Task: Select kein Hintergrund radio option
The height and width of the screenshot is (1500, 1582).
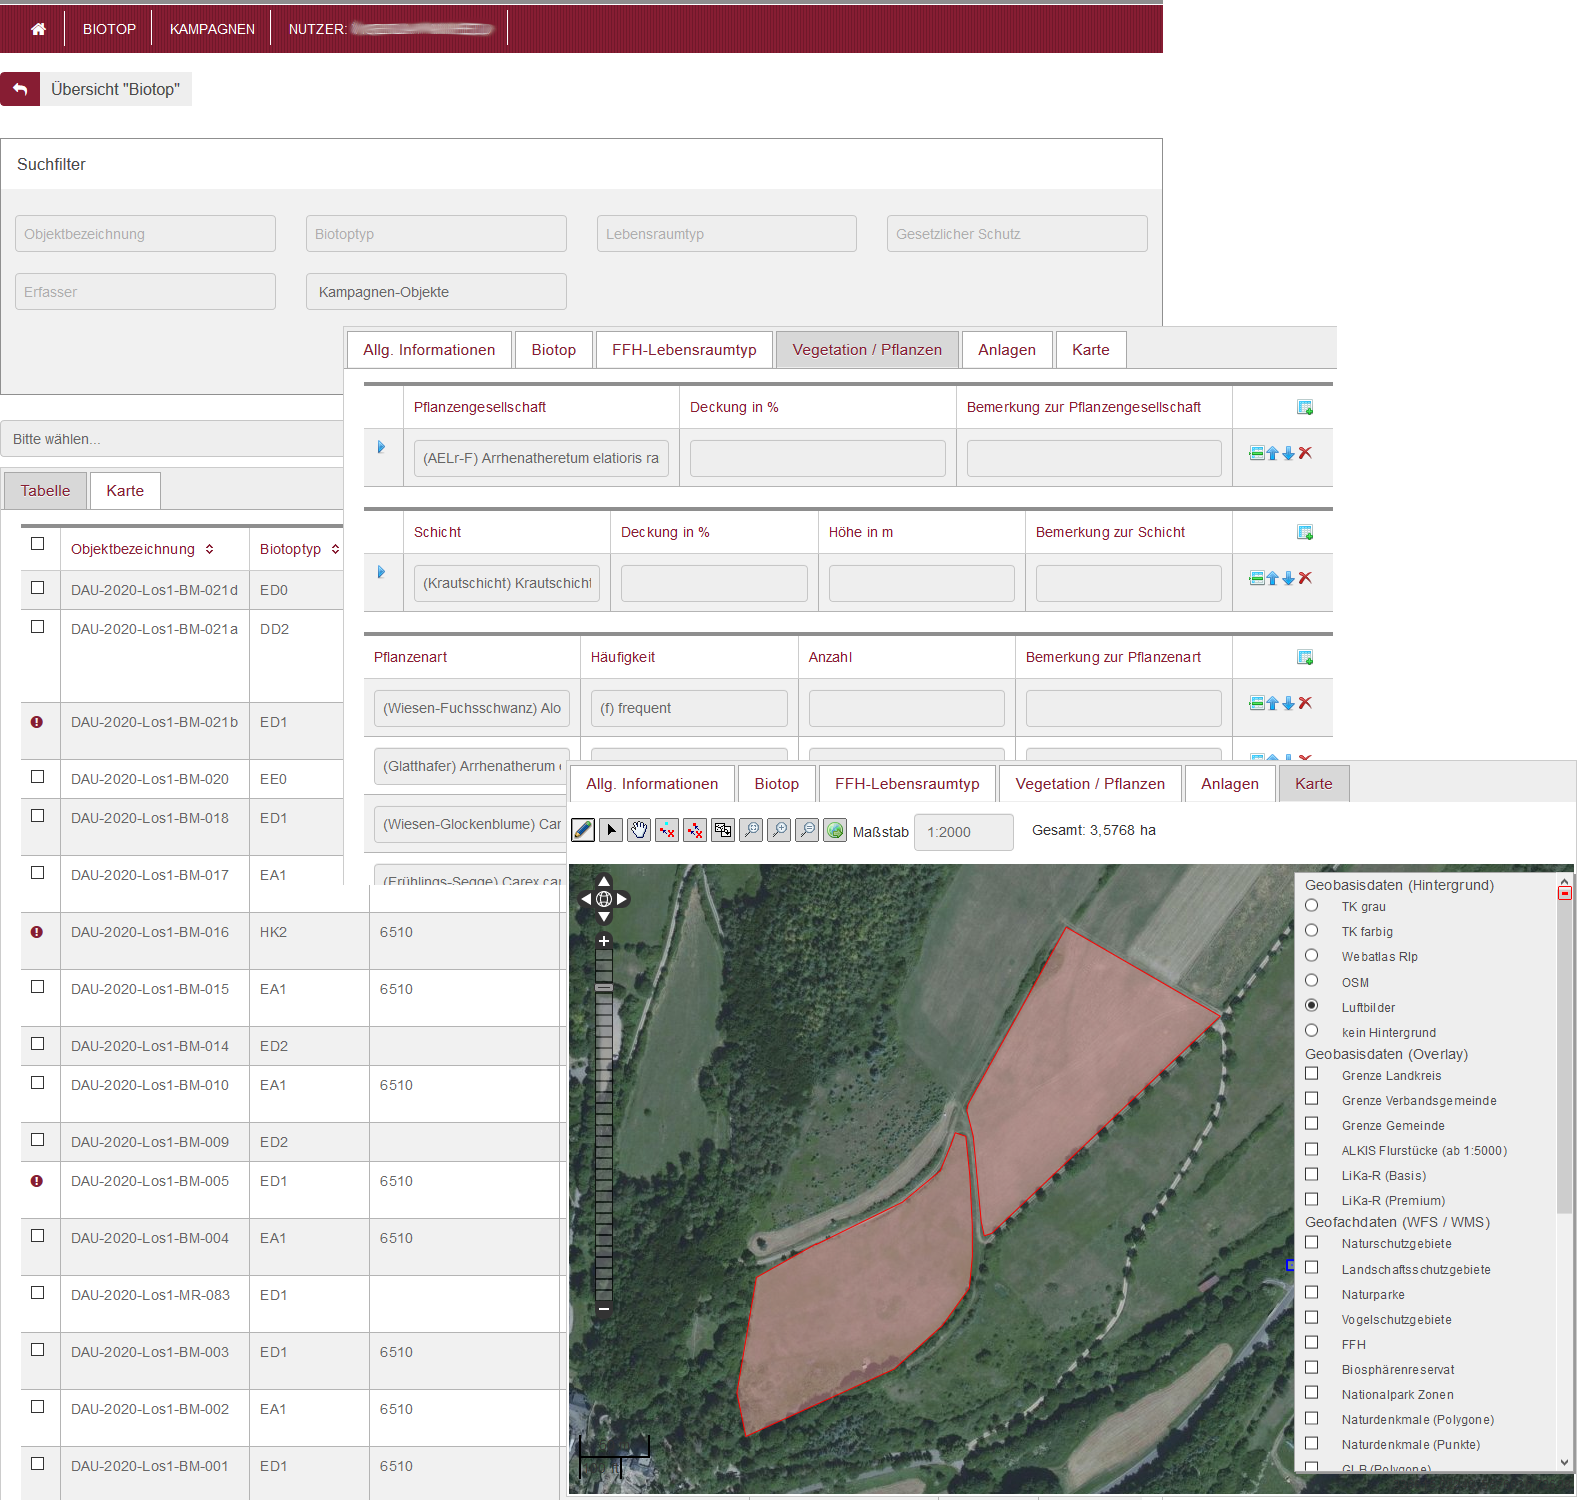Action: 1311,1031
